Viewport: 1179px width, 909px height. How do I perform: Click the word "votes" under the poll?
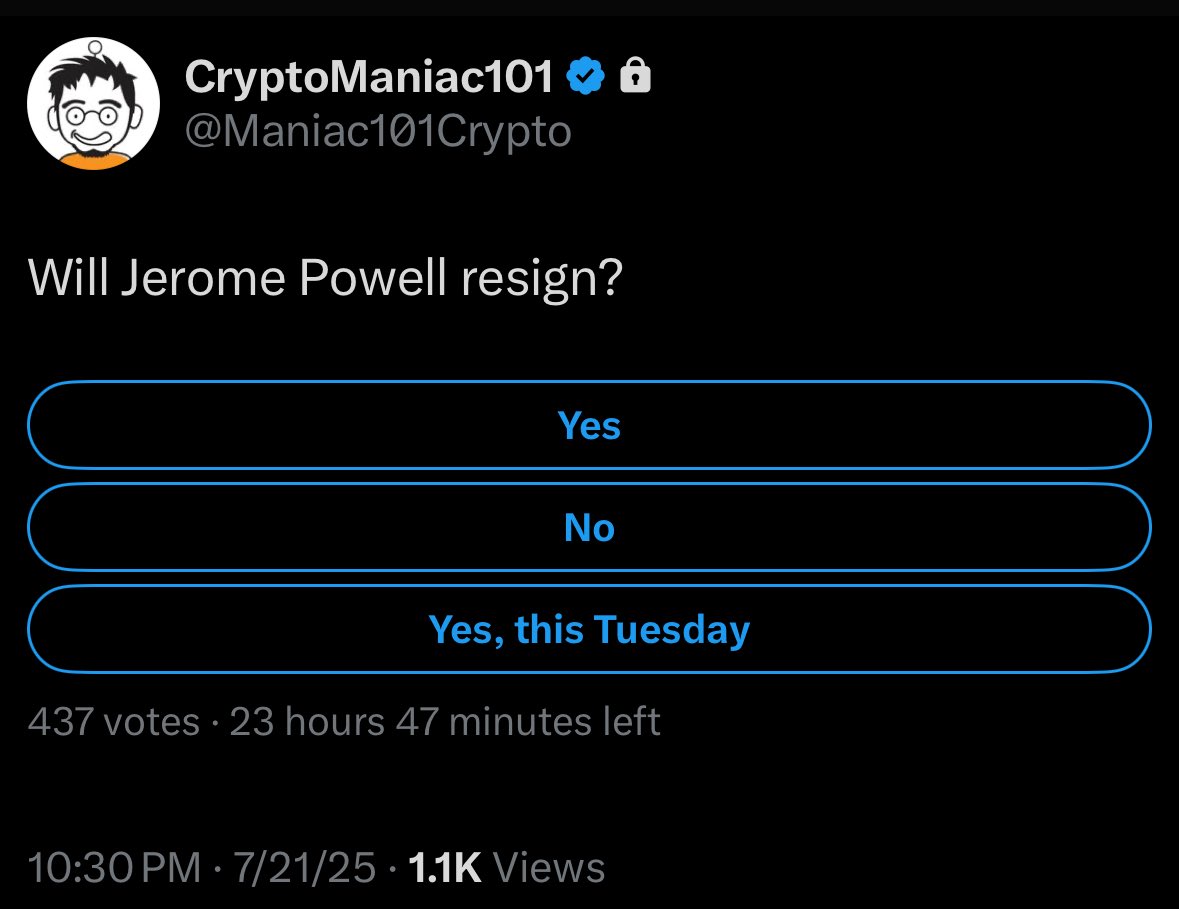pos(152,722)
